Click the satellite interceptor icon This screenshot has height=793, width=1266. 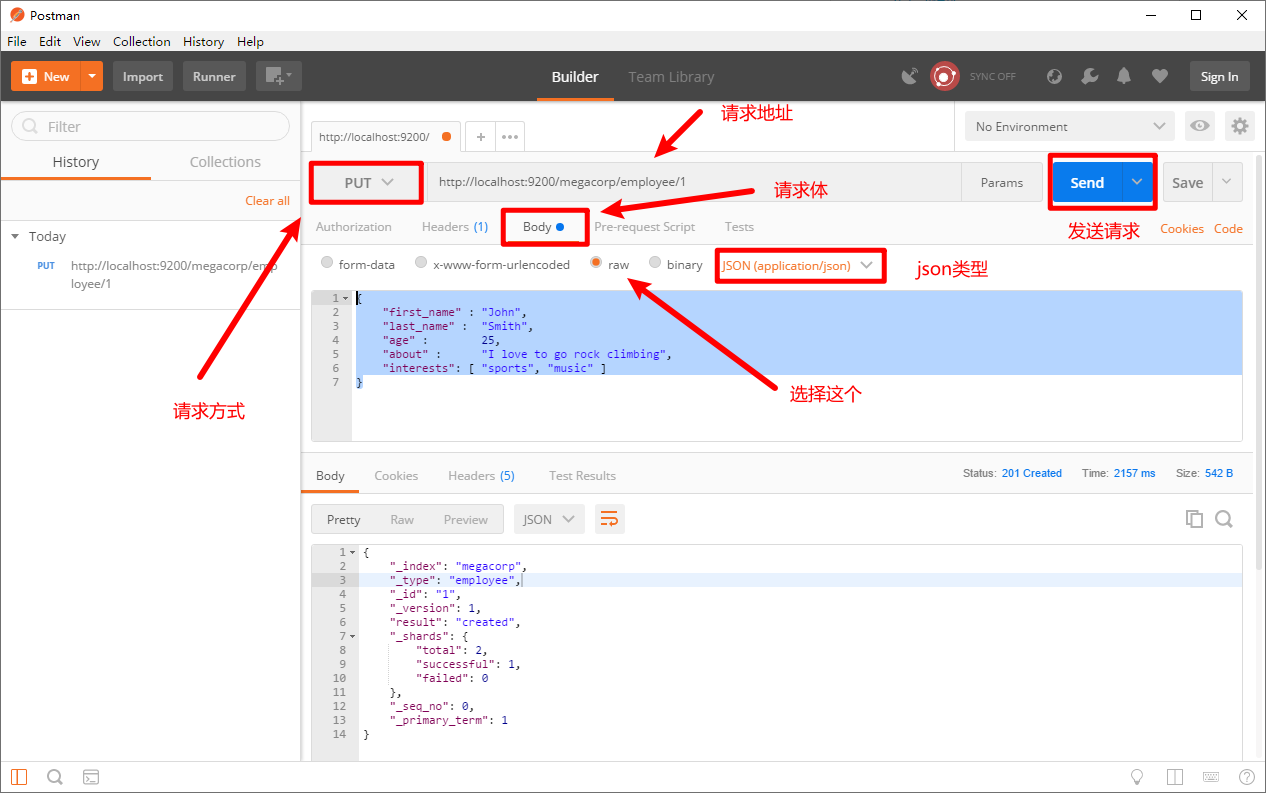(909, 76)
